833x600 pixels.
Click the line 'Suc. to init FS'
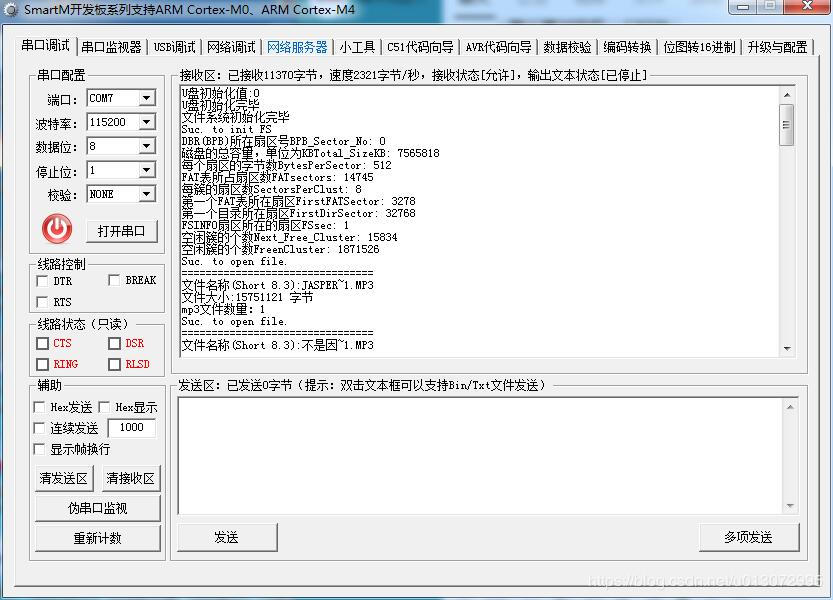(227, 129)
